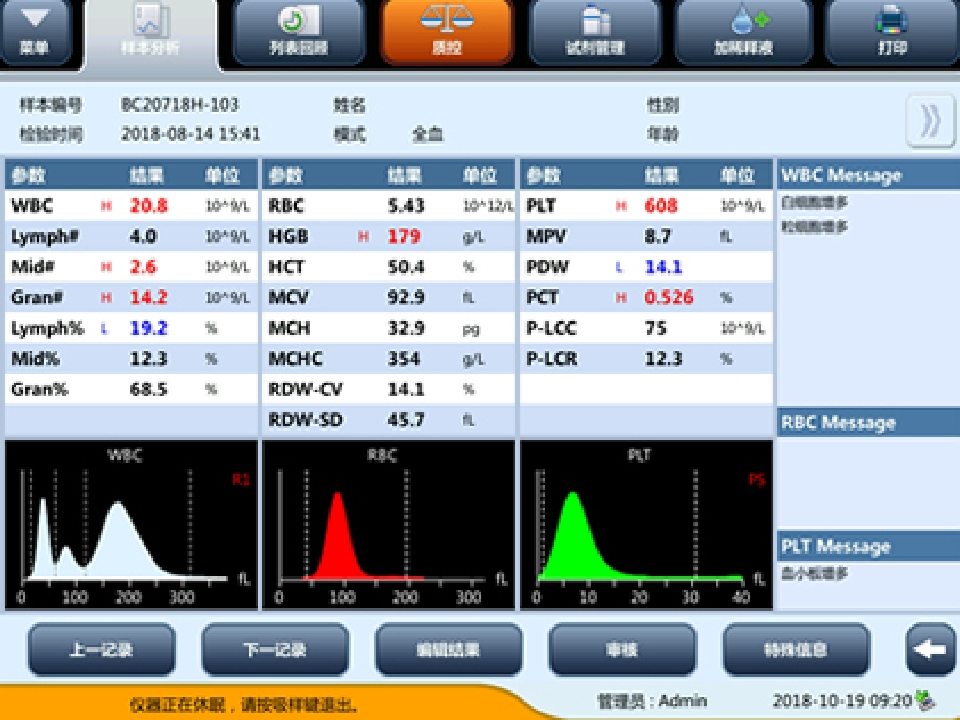
Task: Open 特殊信息 special information
Action: pos(795,650)
